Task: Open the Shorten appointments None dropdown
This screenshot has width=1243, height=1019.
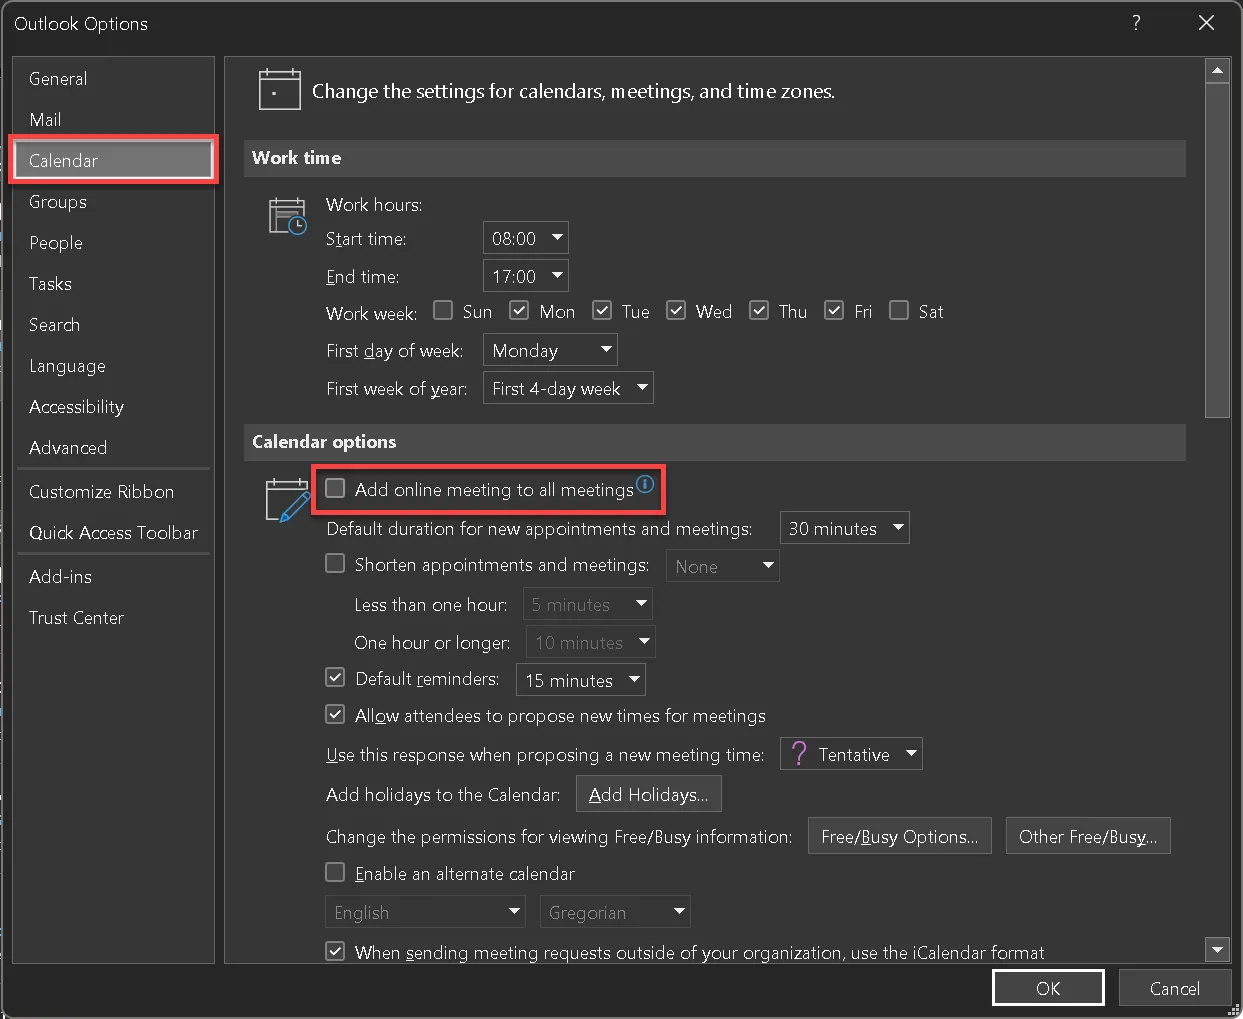Action: 722,566
